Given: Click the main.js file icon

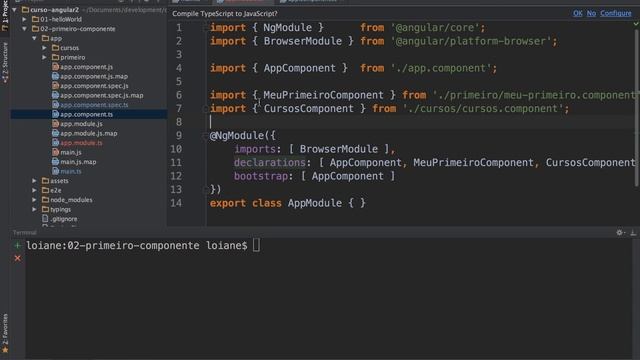Looking at the screenshot, I should click(56, 152).
